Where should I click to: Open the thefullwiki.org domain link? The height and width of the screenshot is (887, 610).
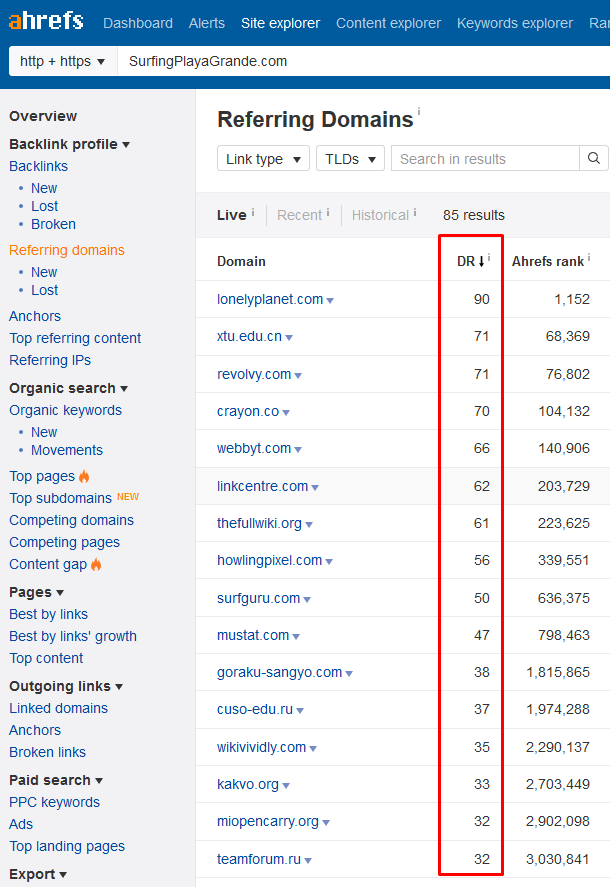pyautogui.click(x=259, y=523)
